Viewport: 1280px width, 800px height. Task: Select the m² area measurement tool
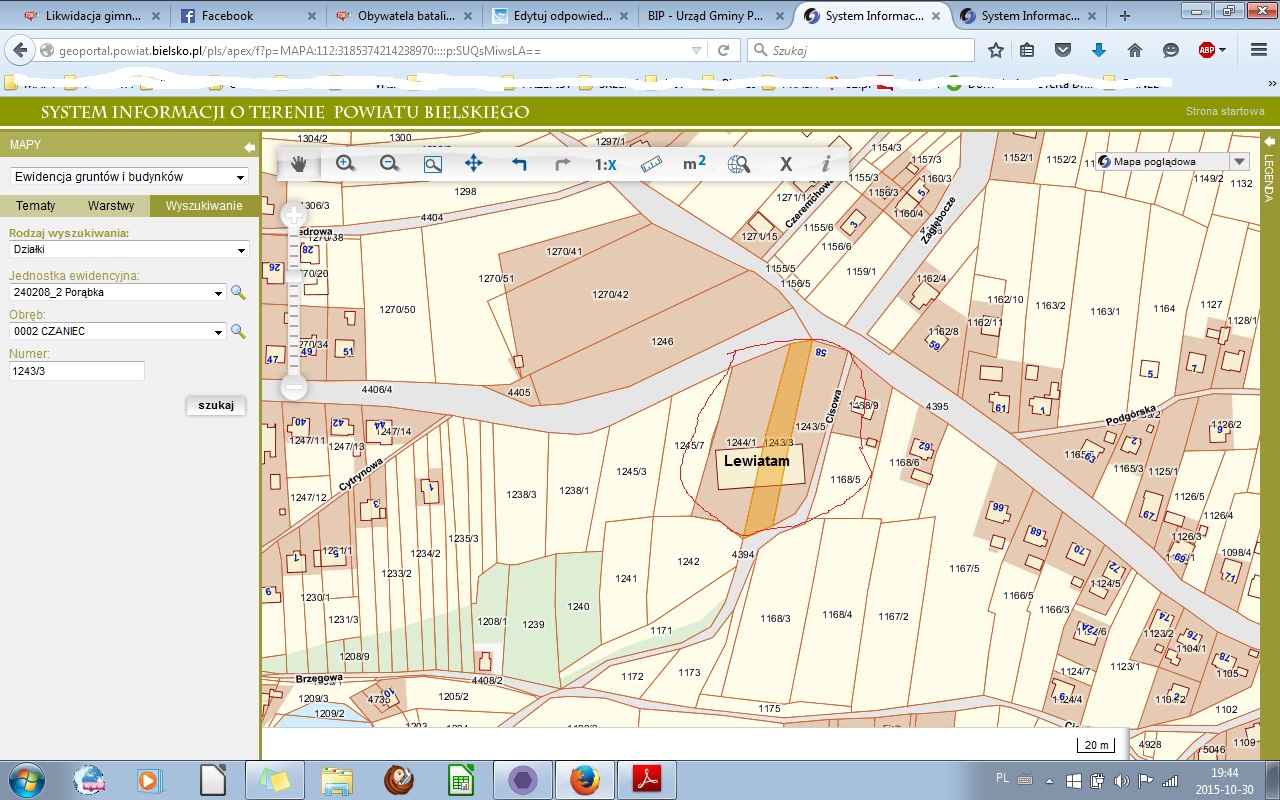694,164
